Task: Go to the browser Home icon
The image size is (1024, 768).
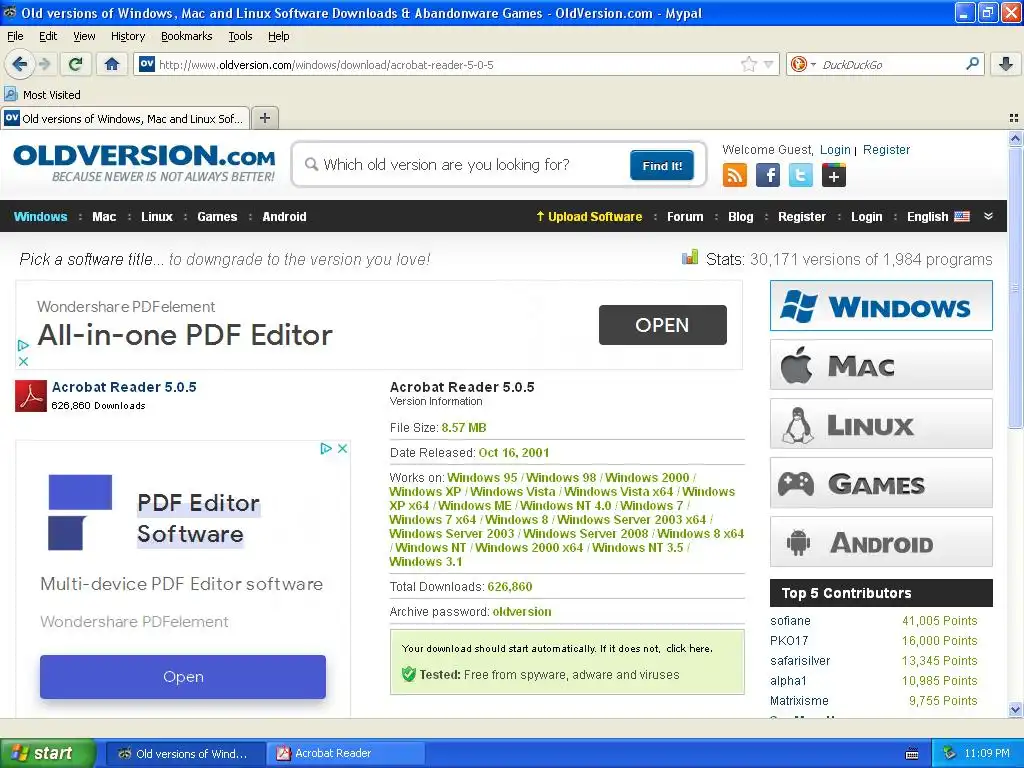Action: [x=112, y=64]
